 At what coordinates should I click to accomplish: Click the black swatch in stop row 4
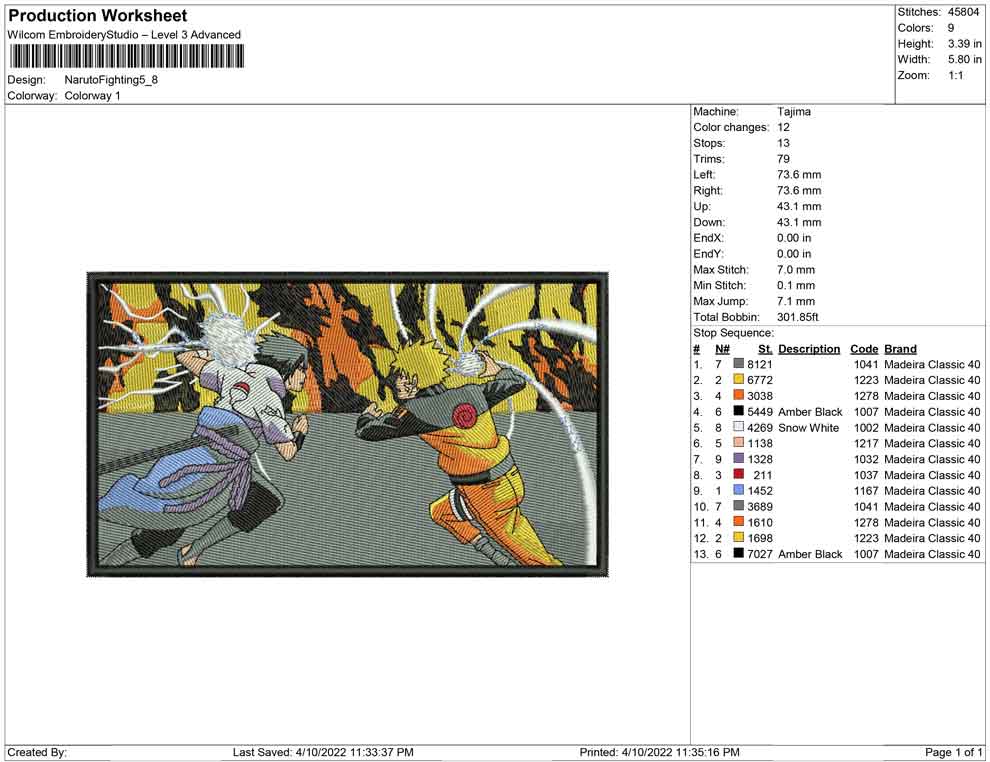click(738, 411)
